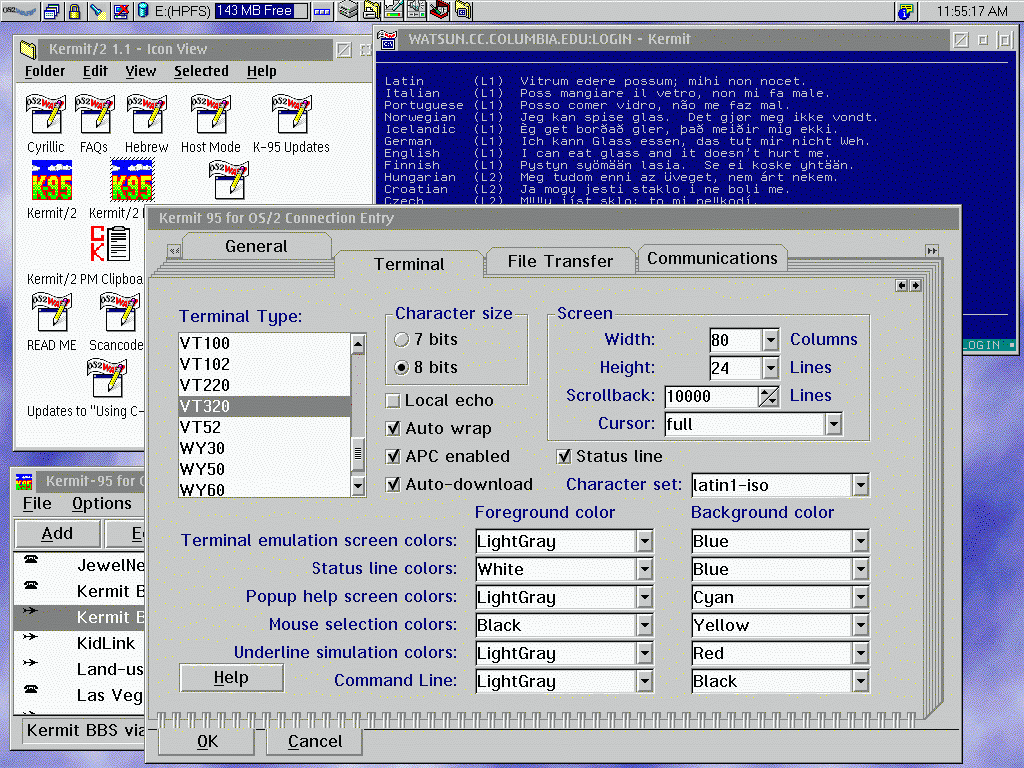Screen dimensions: 1024x768
Task: Open the READ ME icon
Action: (51, 313)
